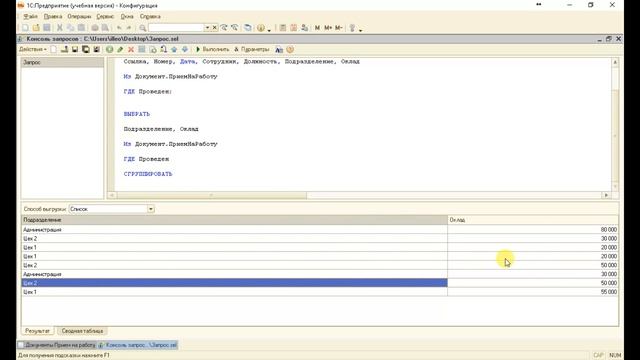Switch to the Сводная таблица tab
The image size is (640, 360).
pyautogui.click(x=82, y=331)
